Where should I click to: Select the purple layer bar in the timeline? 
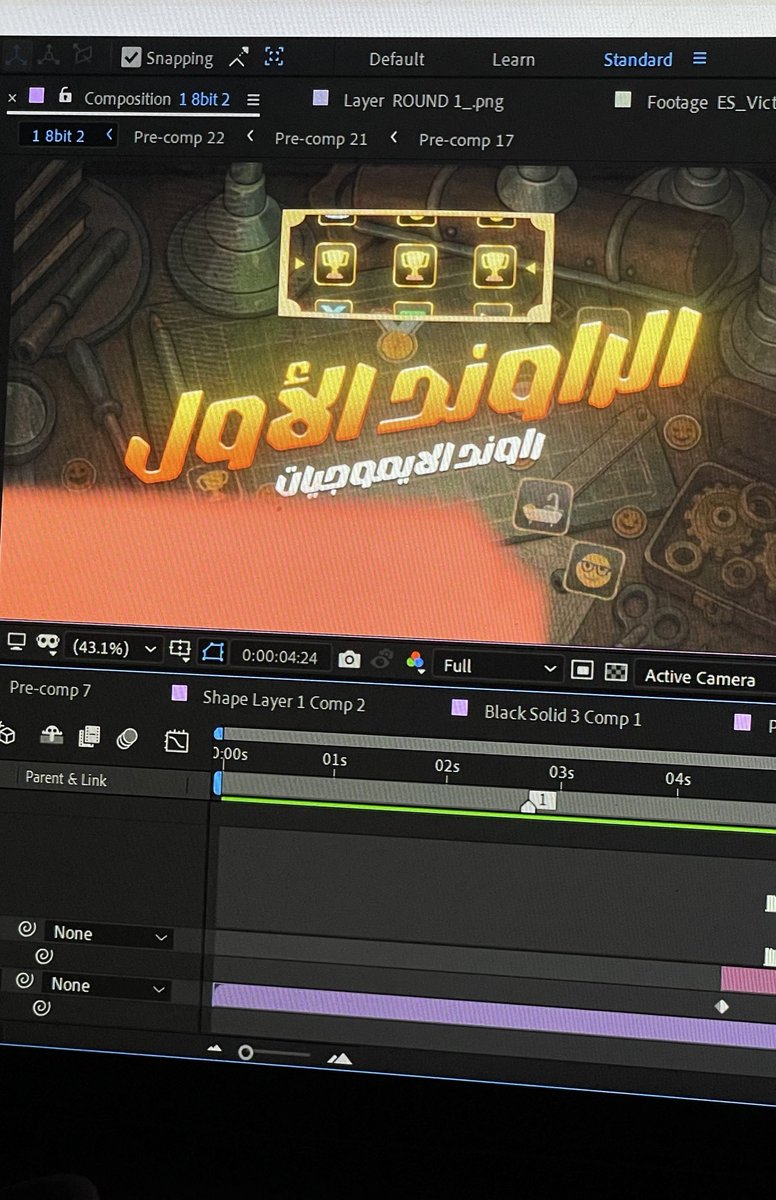[494, 1013]
